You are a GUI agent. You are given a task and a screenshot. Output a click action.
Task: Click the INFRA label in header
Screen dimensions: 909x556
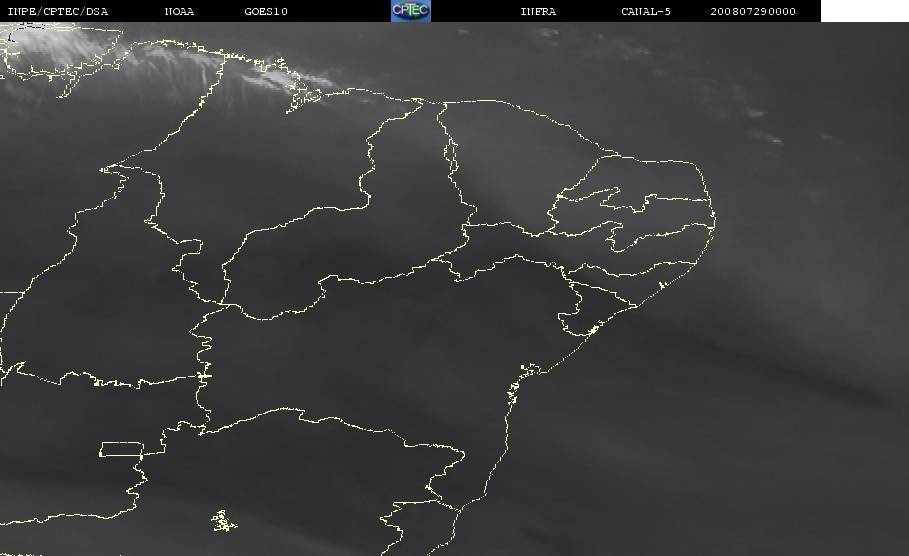coord(538,12)
